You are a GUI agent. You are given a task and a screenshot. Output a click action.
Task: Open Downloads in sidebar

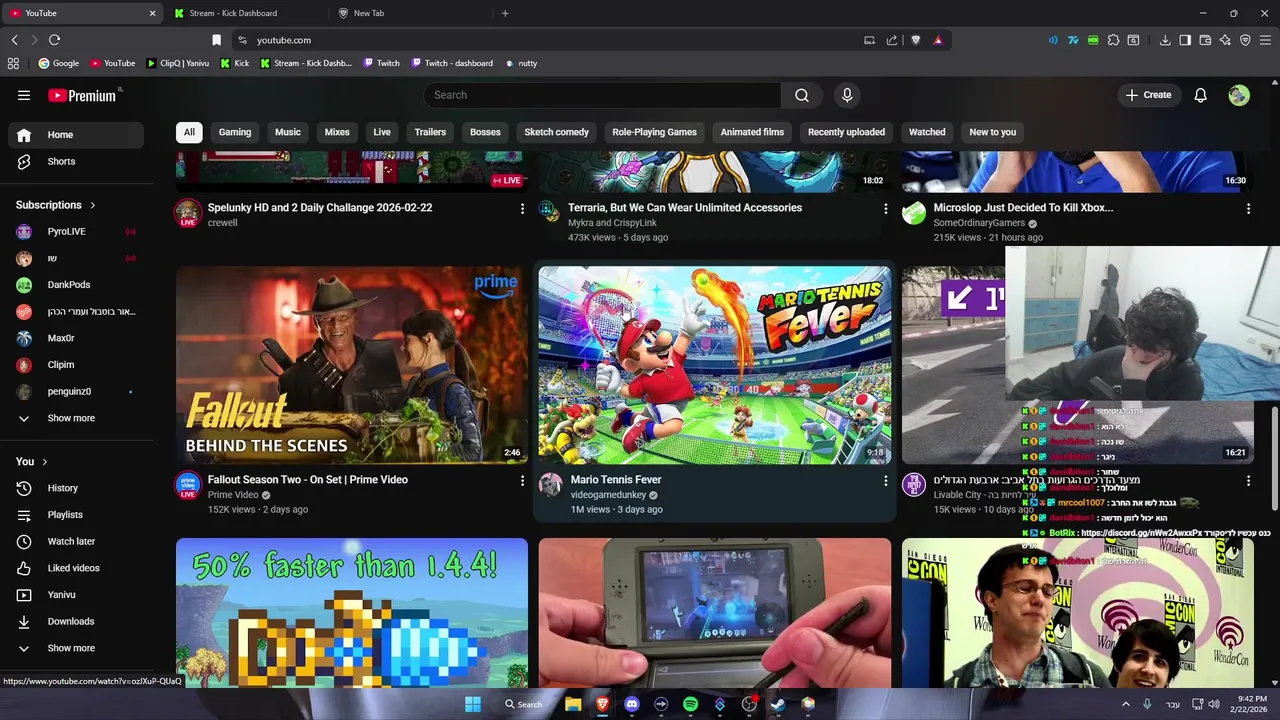click(76, 621)
